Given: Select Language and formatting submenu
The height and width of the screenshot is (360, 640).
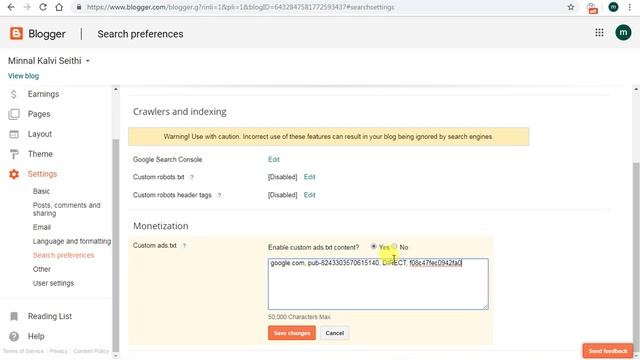Looking at the screenshot, I should 72,241.
